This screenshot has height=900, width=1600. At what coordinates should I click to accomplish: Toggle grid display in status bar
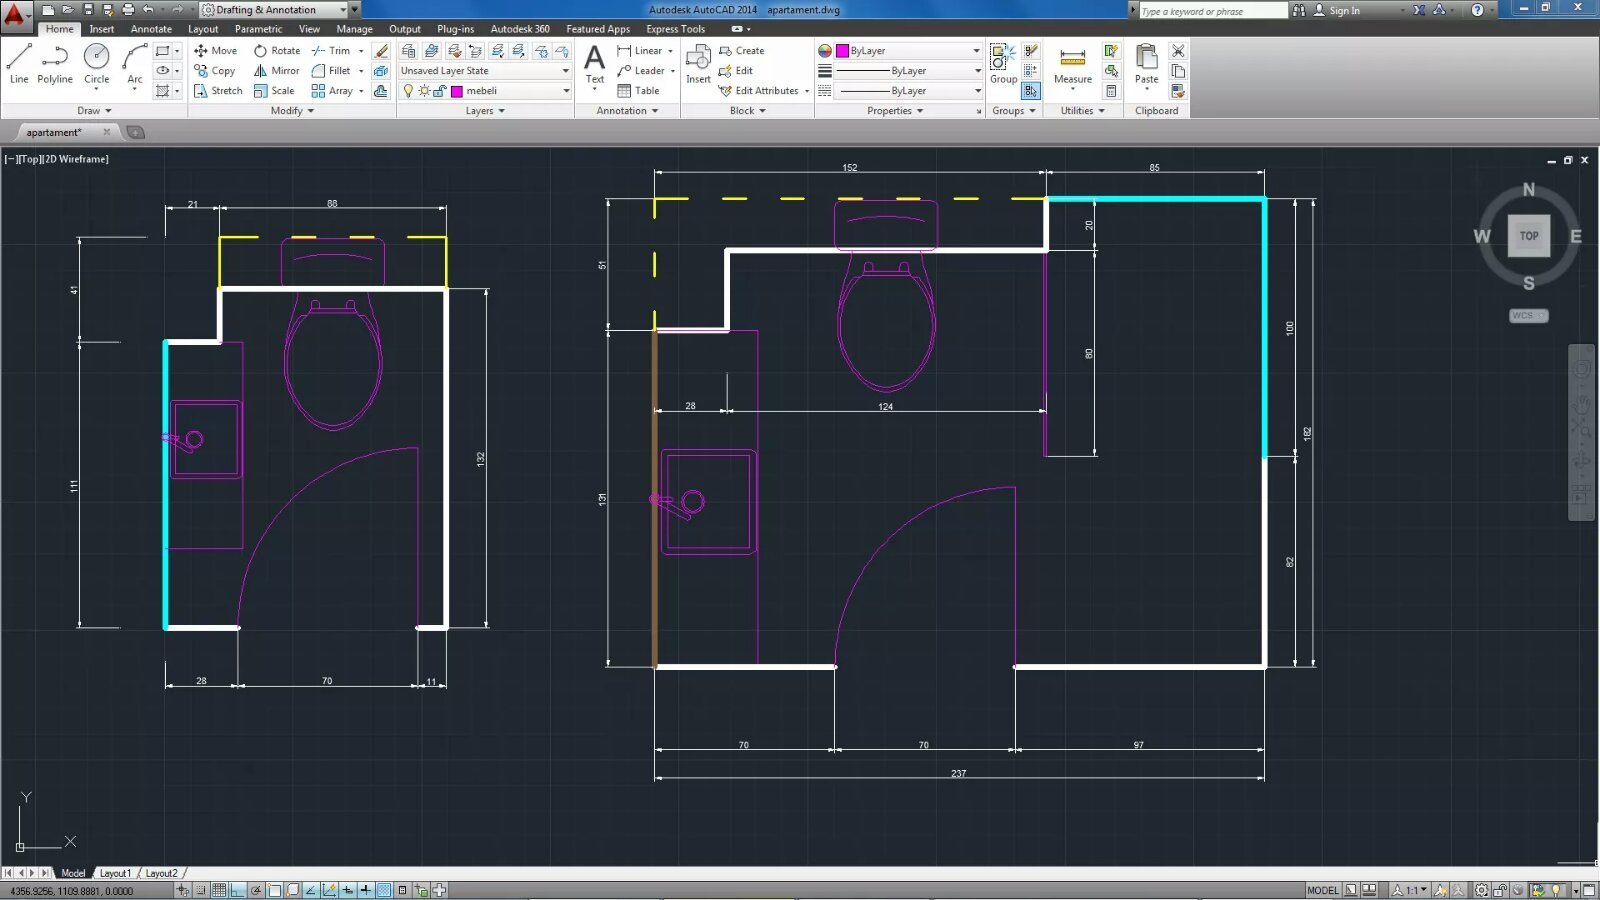tap(219, 890)
